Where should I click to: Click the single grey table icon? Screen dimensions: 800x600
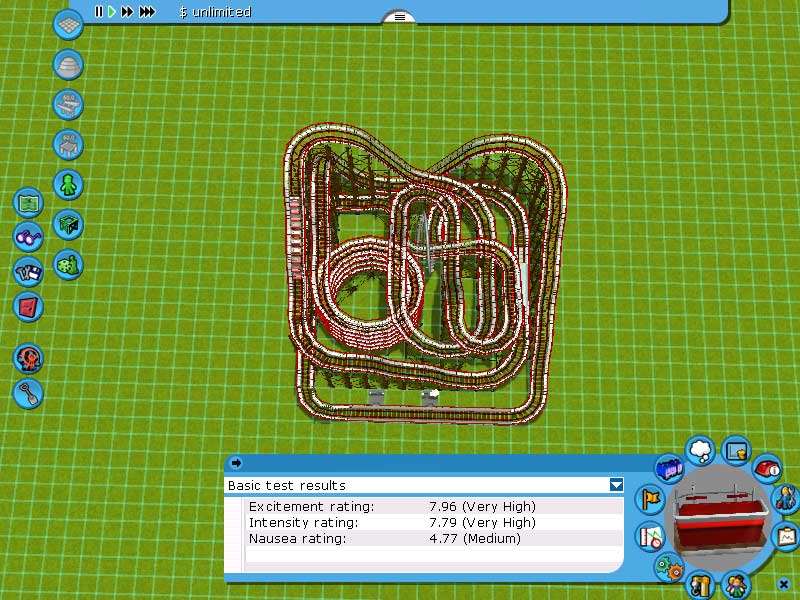pos(68,144)
